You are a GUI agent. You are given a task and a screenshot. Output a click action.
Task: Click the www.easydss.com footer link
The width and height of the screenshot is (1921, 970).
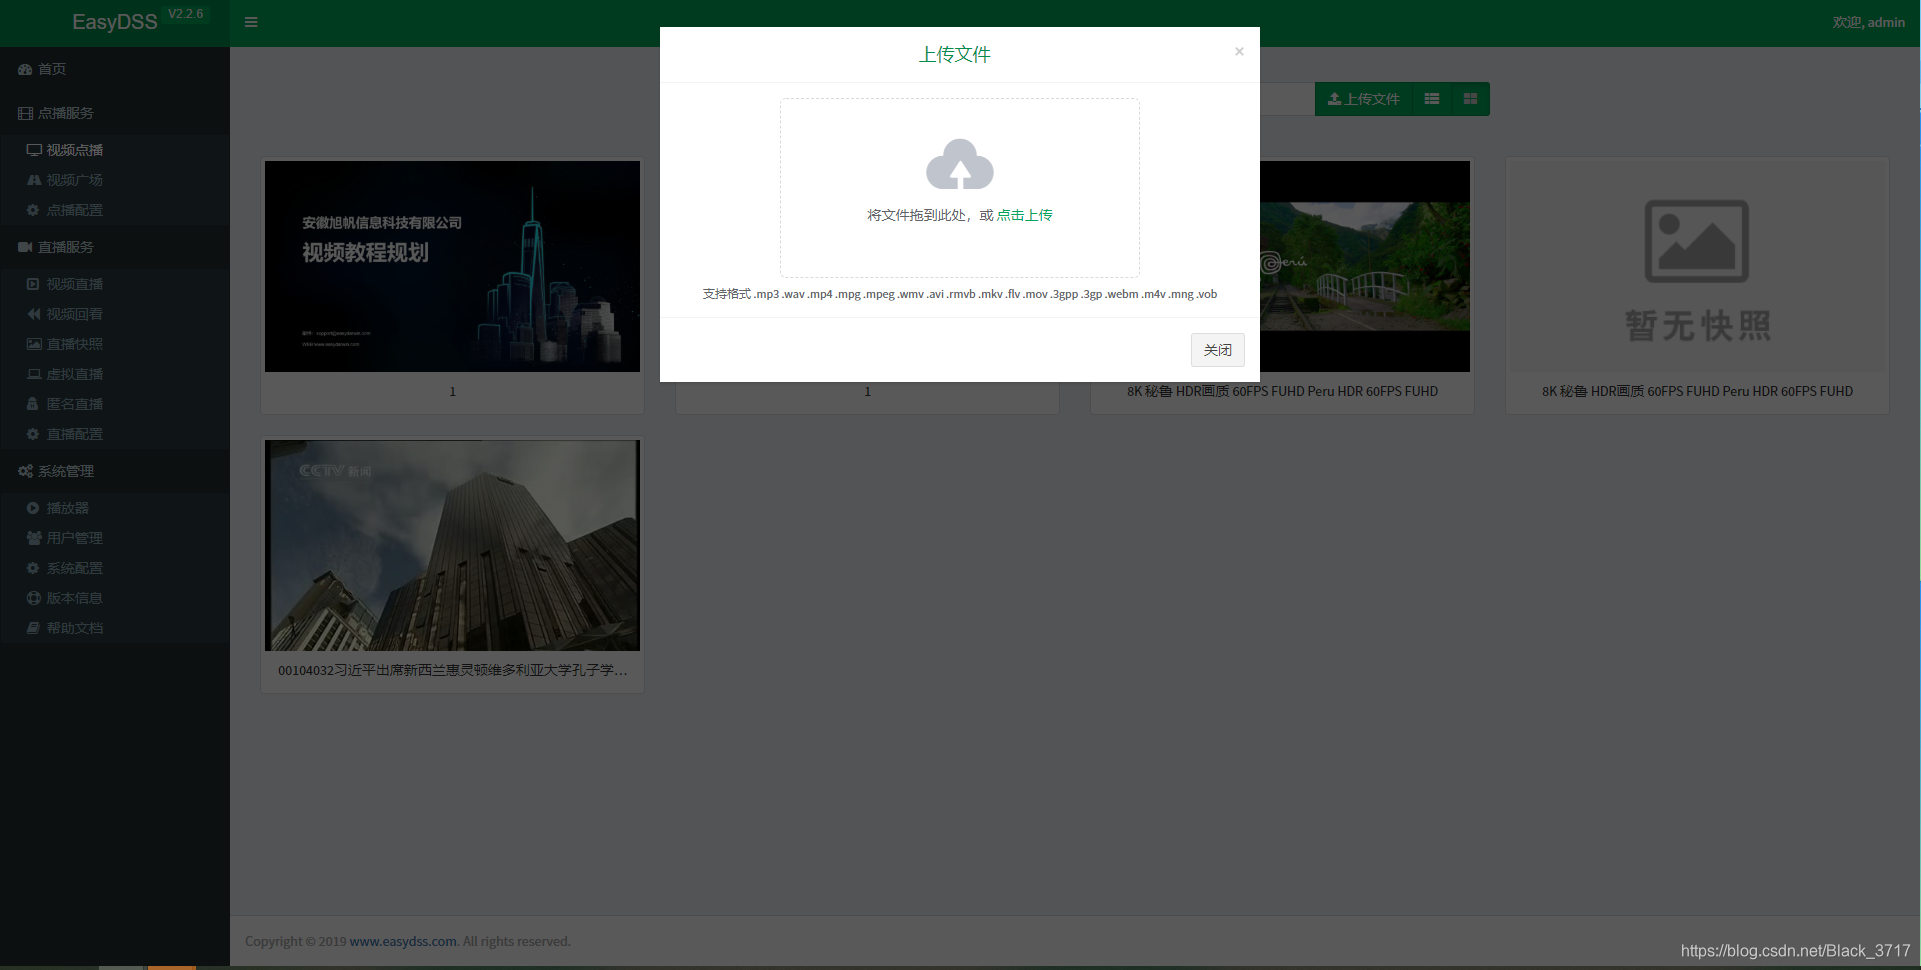403,941
